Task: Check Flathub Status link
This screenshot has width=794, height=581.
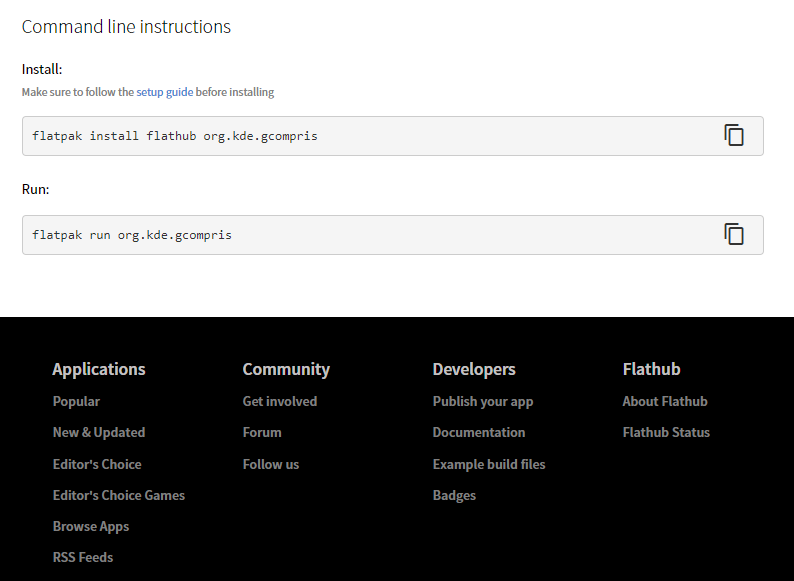Action: pyautogui.click(x=666, y=432)
